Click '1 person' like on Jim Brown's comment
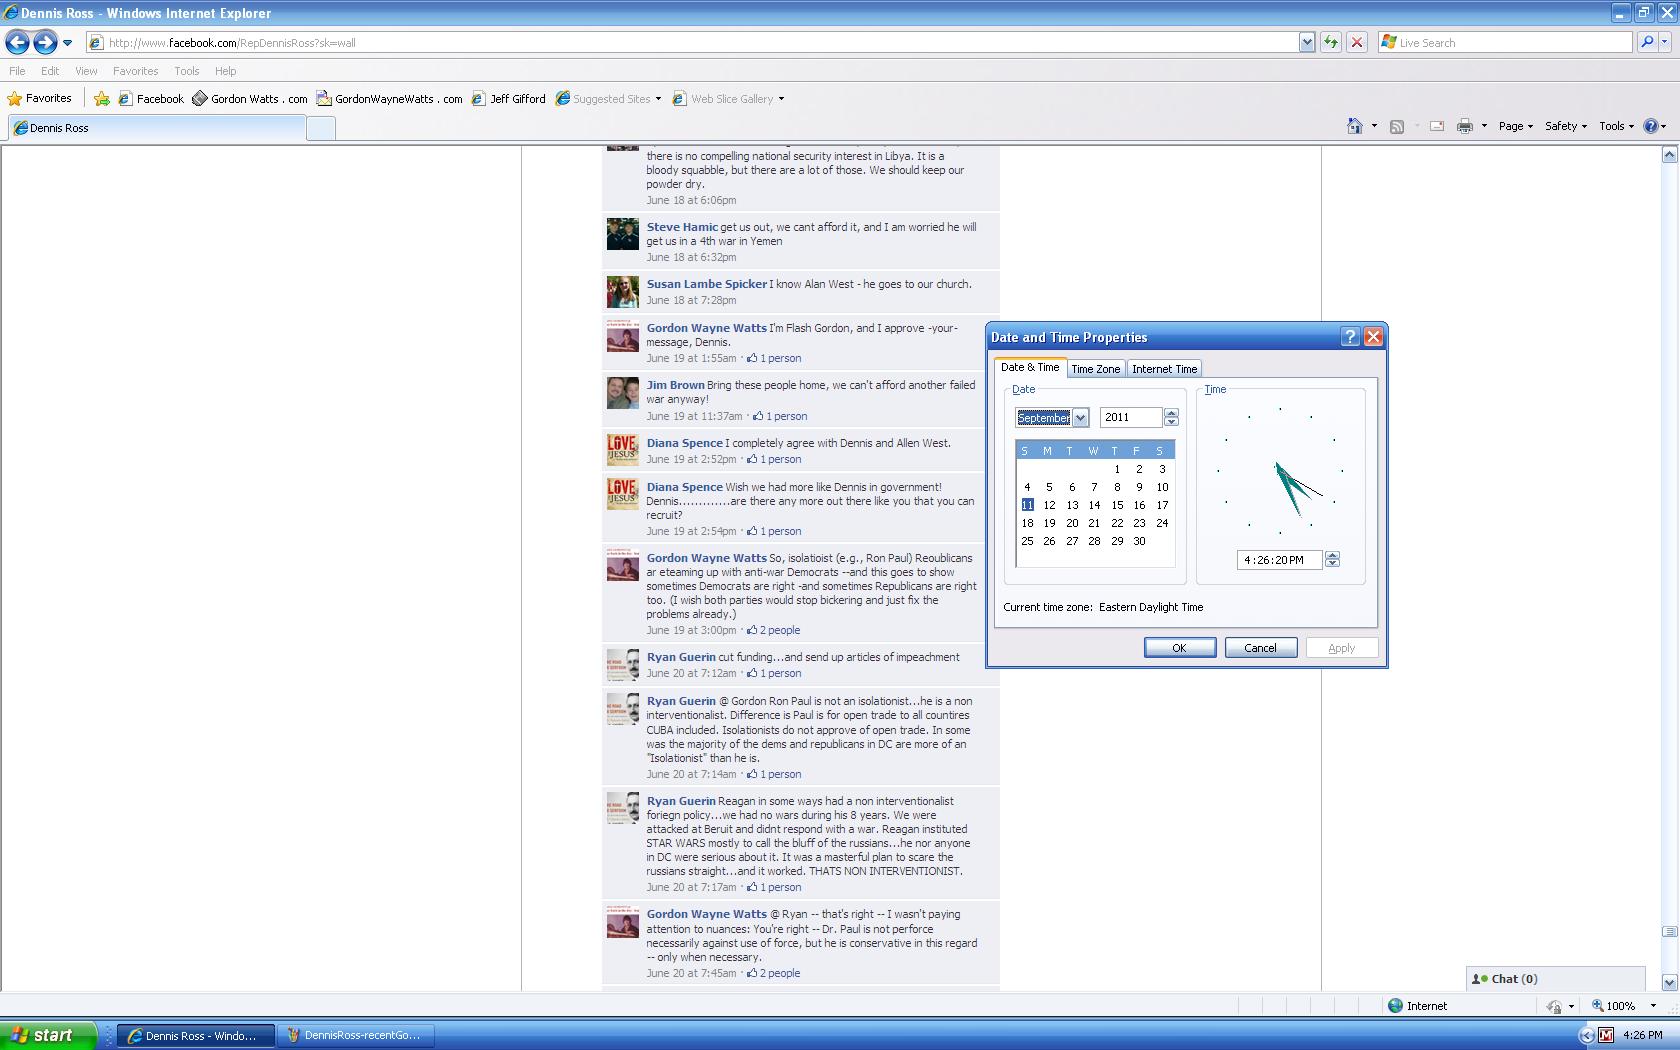The width and height of the screenshot is (1680, 1050). tap(786, 416)
